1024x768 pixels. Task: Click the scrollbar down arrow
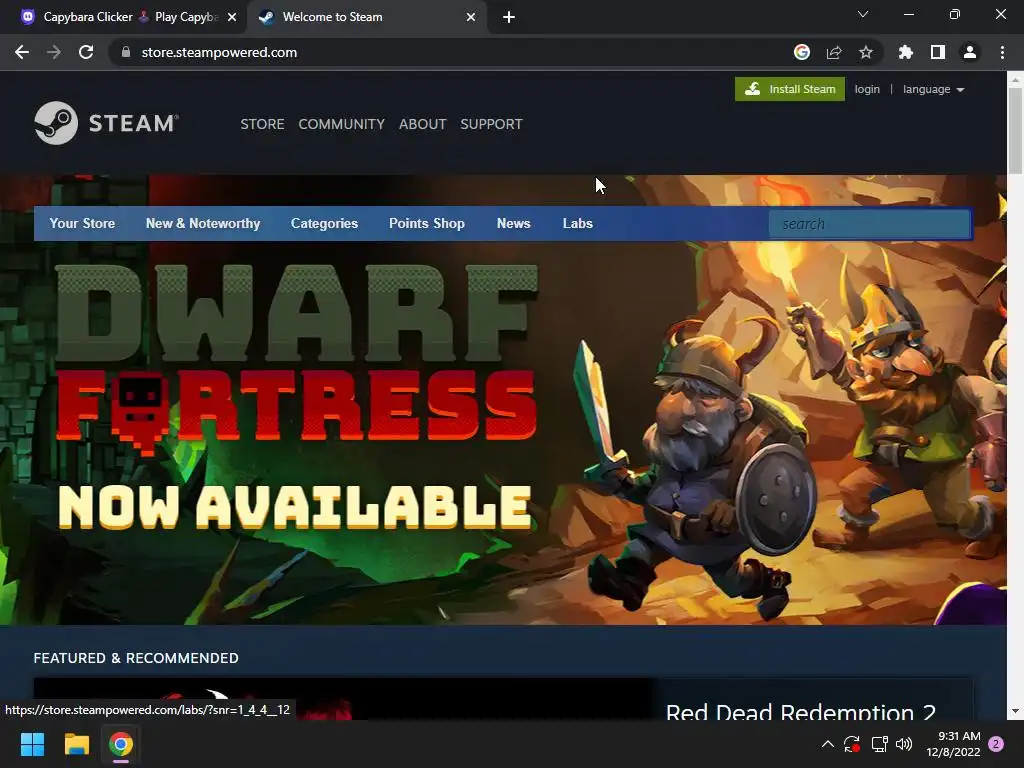[x=1015, y=711]
